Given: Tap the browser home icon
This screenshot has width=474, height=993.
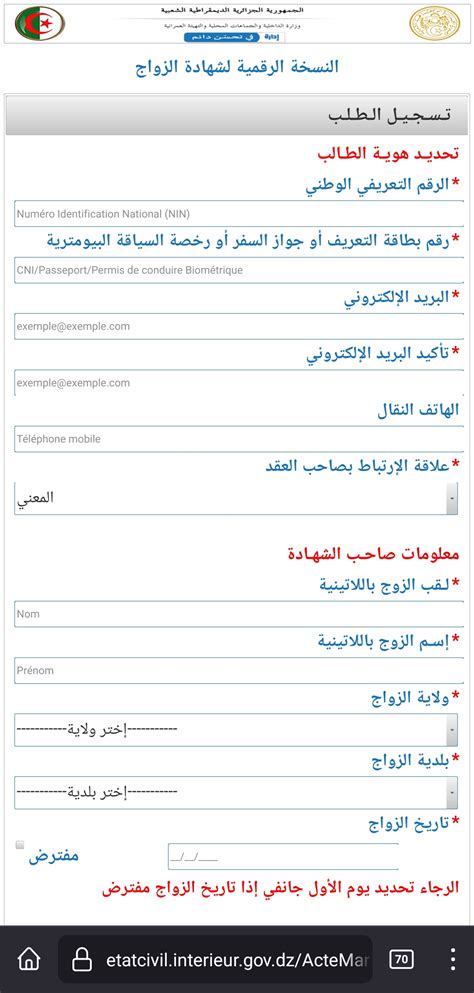Looking at the screenshot, I should [x=29, y=959].
